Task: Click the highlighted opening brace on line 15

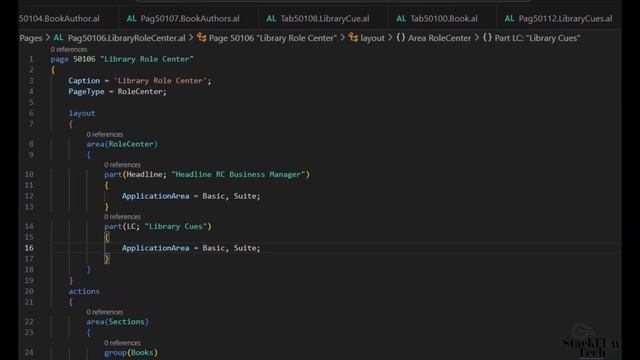Action: coord(107,237)
